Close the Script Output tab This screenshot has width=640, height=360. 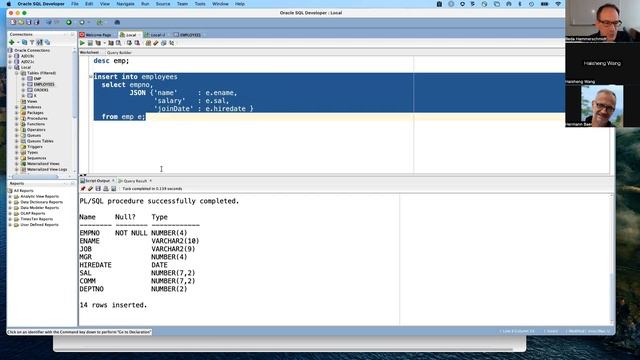point(113,180)
